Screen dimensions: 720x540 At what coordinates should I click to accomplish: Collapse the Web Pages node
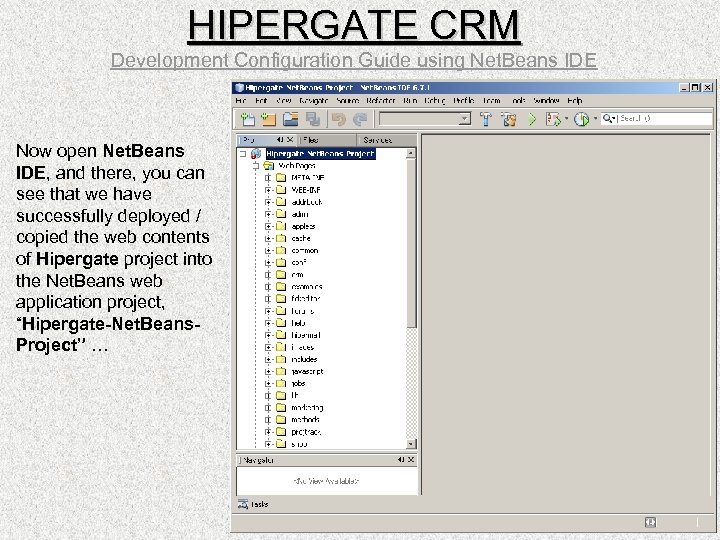click(x=256, y=166)
